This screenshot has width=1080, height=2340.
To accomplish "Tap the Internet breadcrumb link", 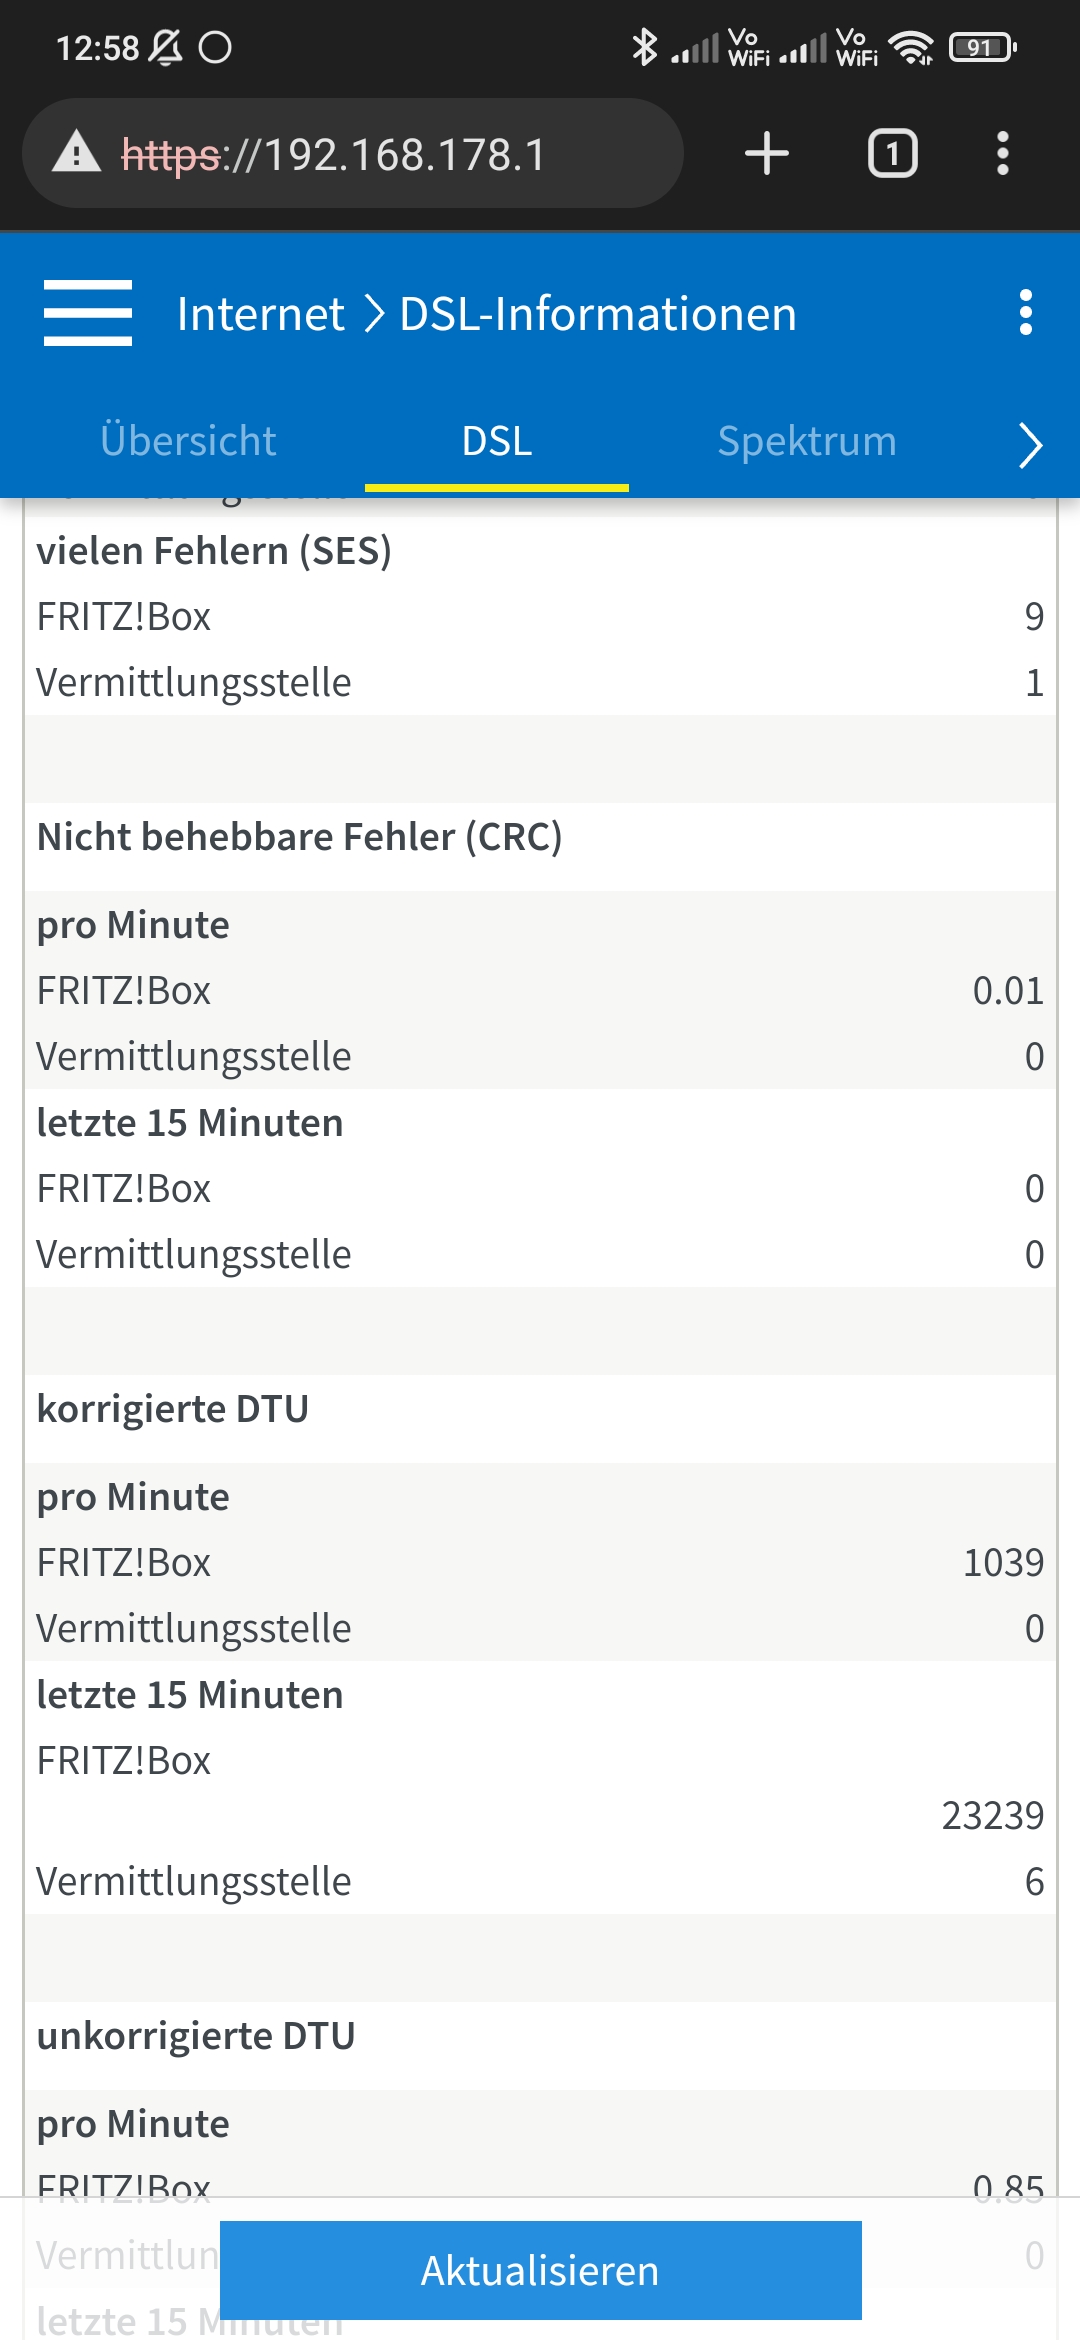I will (260, 314).
